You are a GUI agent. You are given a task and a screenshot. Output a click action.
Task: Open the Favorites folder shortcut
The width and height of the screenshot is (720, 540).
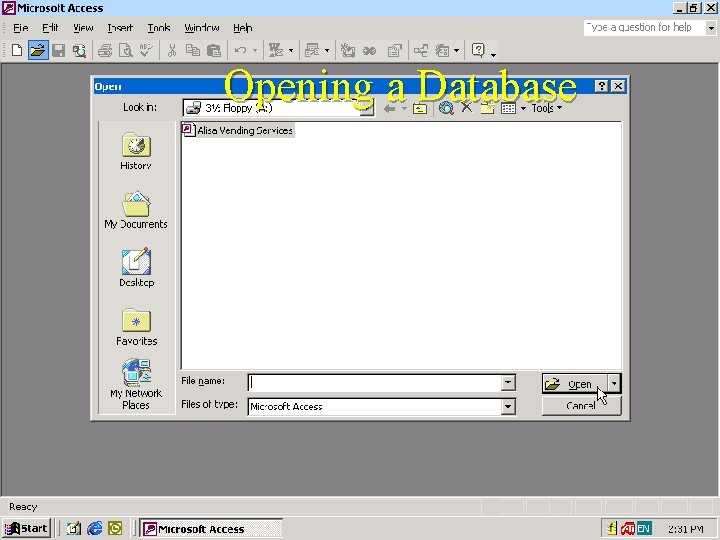pyautogui.click(x=136, y=327)
